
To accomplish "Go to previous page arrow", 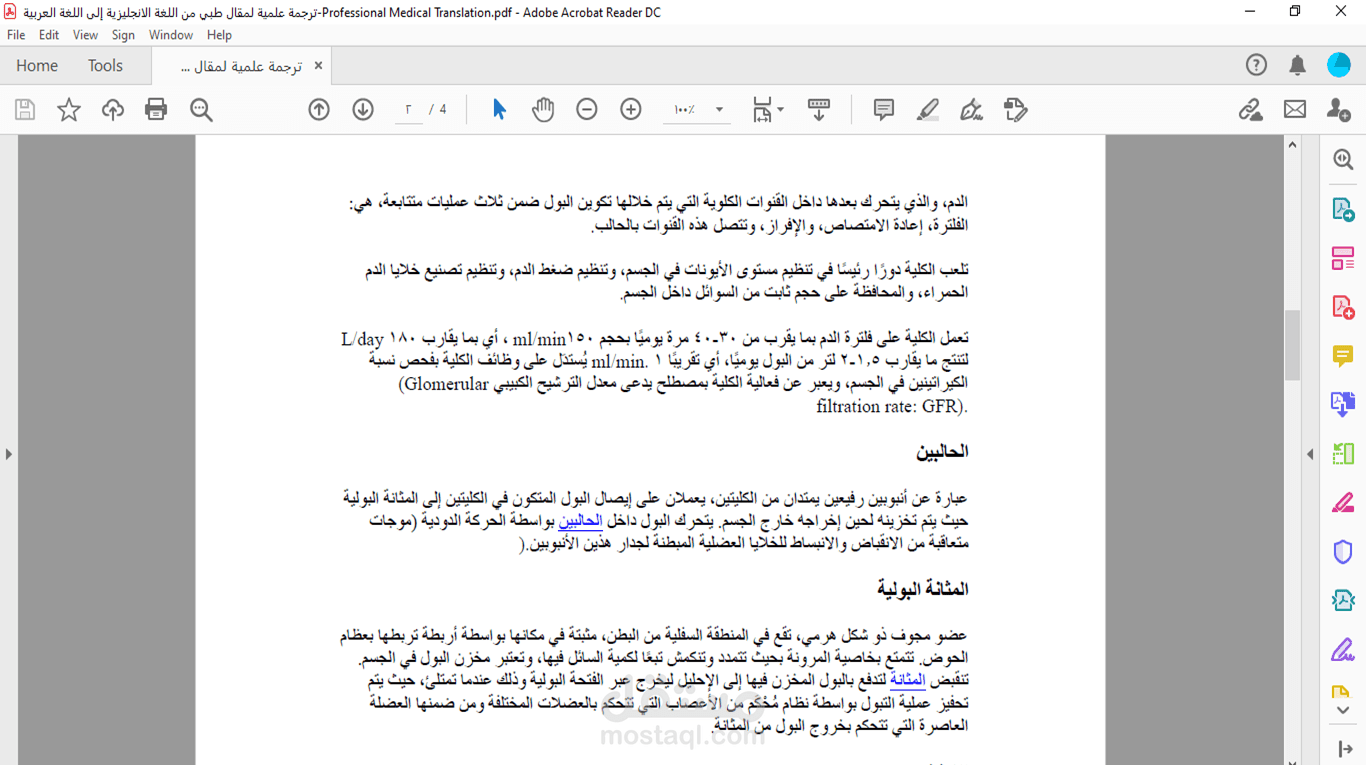I will click(319, 110).
